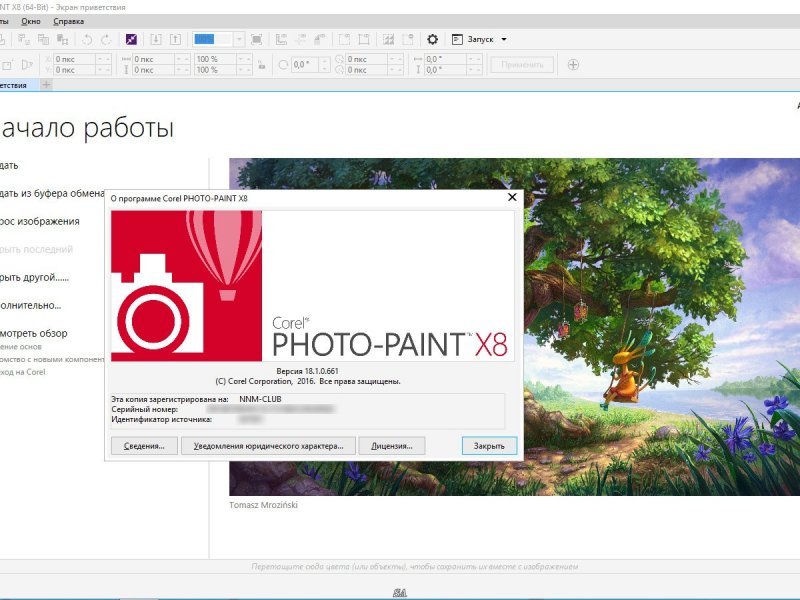
Task: Click the Full-screen preview icon
Action: (257, 39)
